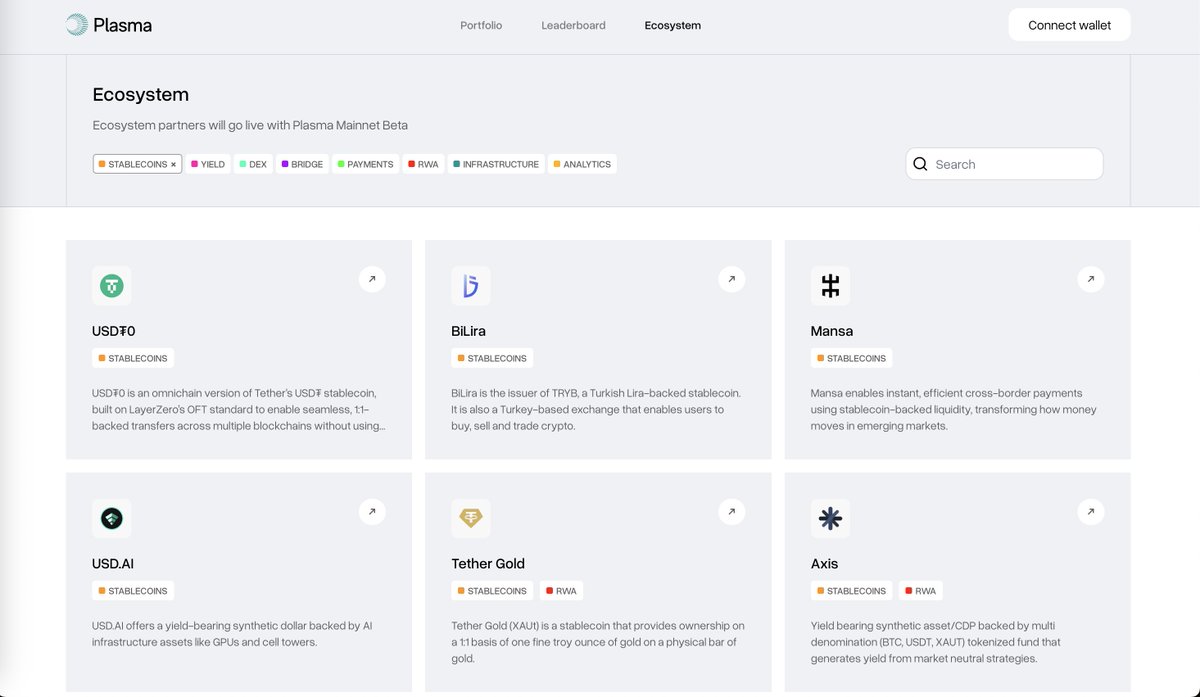Click the USD₮0 card title
The width and height of the screenshot is (1200, 697).
pos(113,331)
